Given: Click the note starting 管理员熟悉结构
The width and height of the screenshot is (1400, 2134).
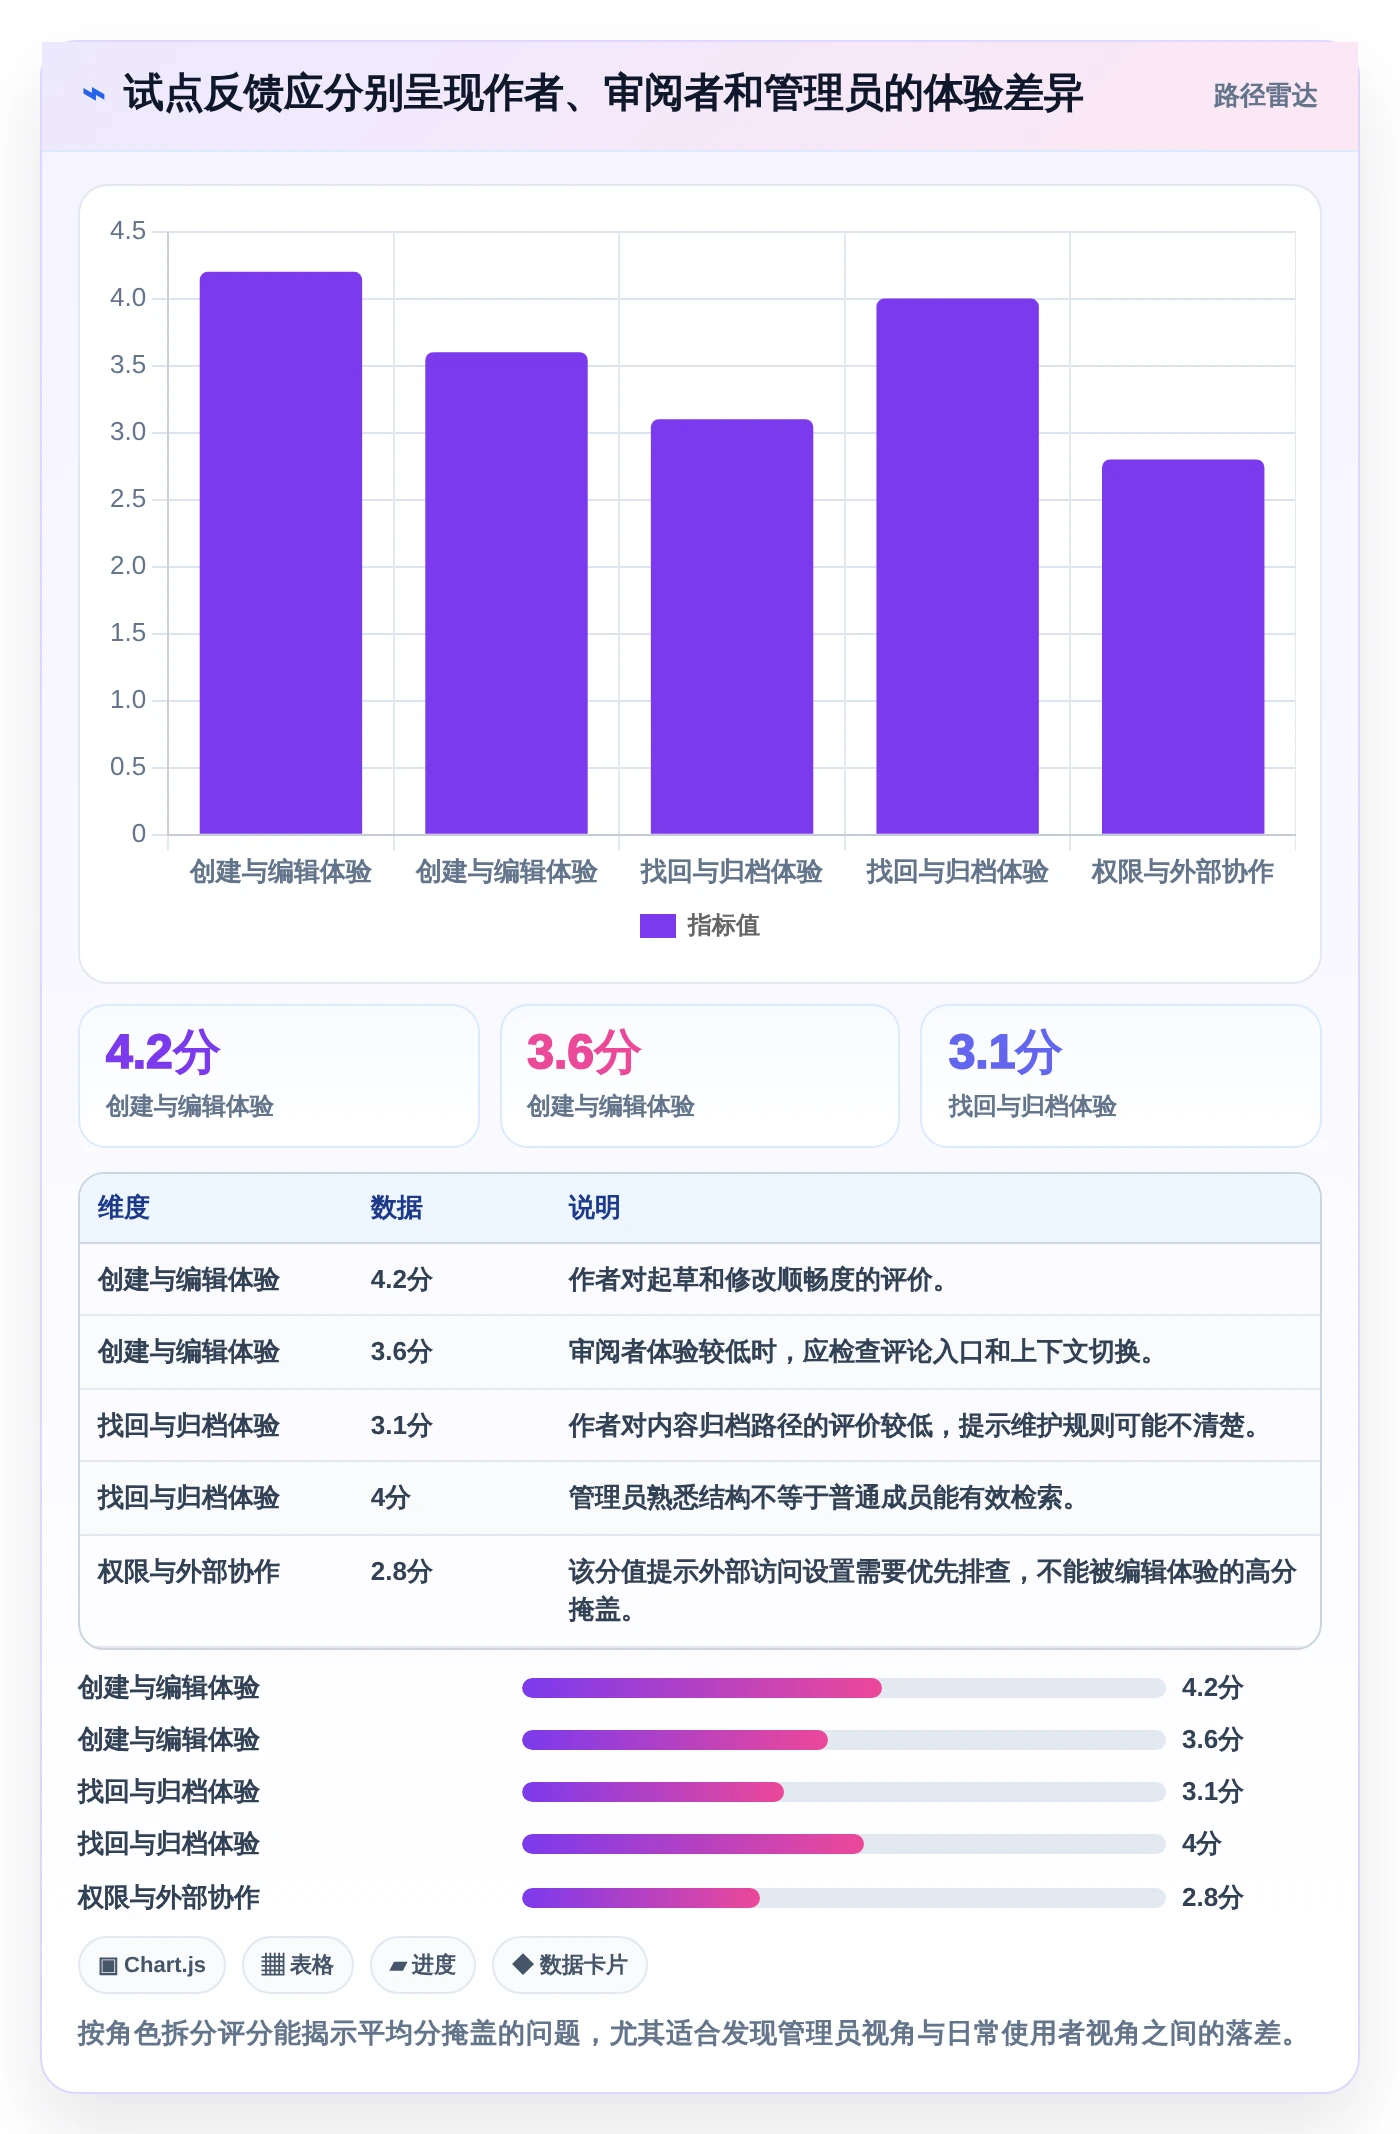Looking at the screenshot, I should click(x=822, y=1498).
